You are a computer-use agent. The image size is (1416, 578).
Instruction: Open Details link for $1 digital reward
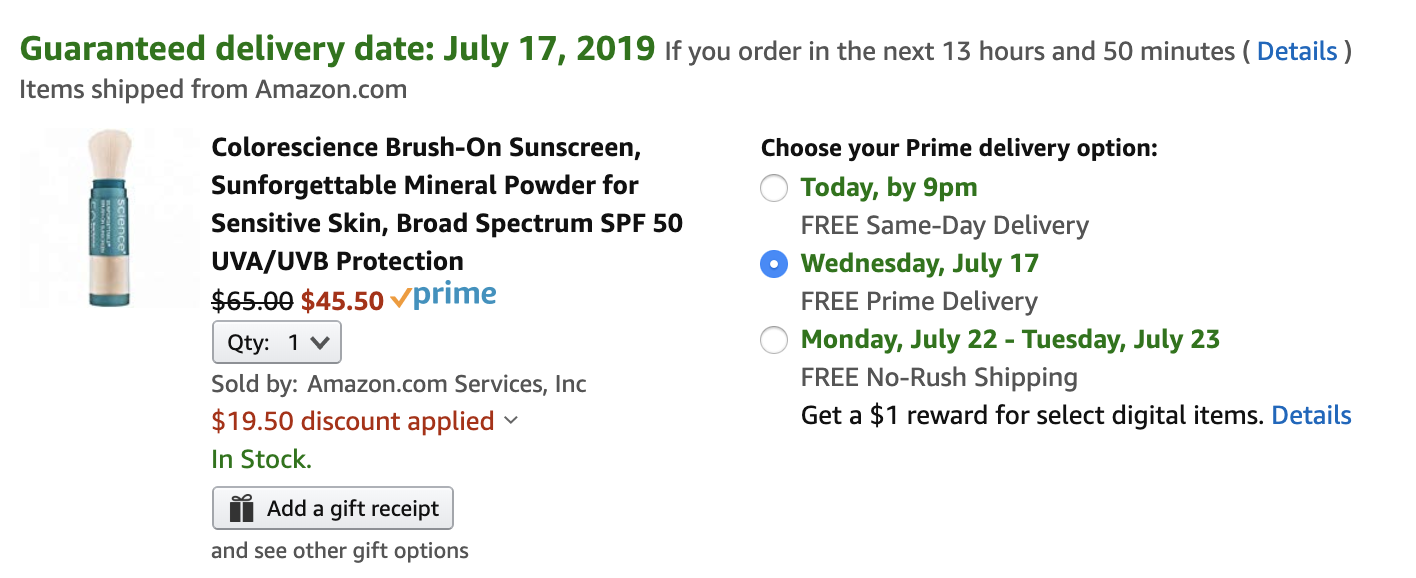point(1311,415)
